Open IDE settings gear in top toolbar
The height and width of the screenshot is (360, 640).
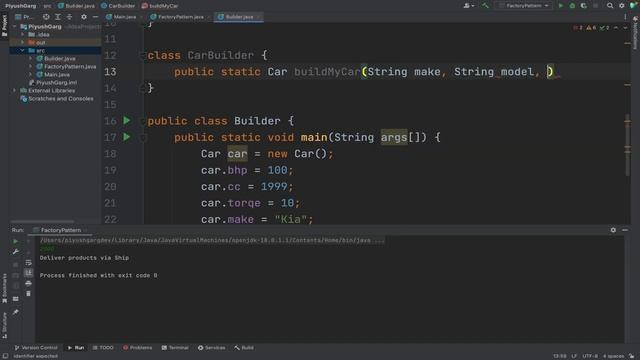click(x=622, y=6)
